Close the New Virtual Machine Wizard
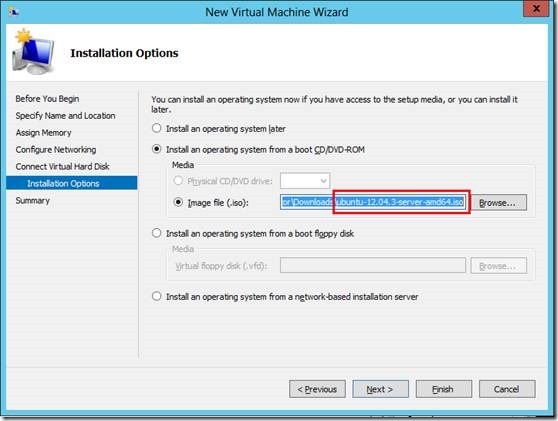 point(536,9)
